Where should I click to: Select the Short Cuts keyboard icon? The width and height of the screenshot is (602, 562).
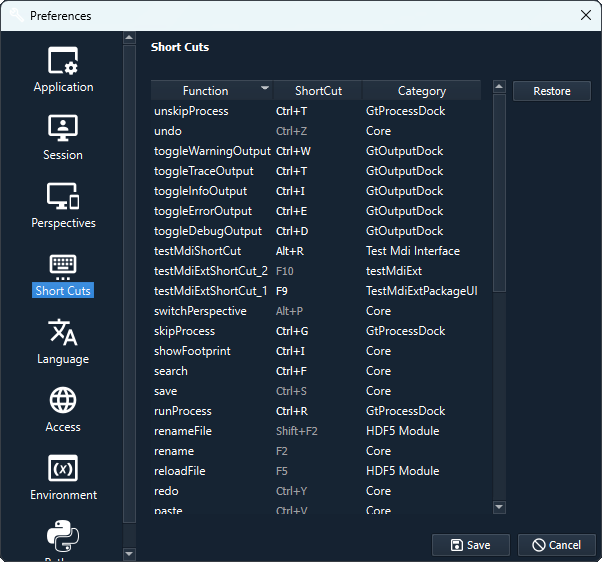point(63,267)
